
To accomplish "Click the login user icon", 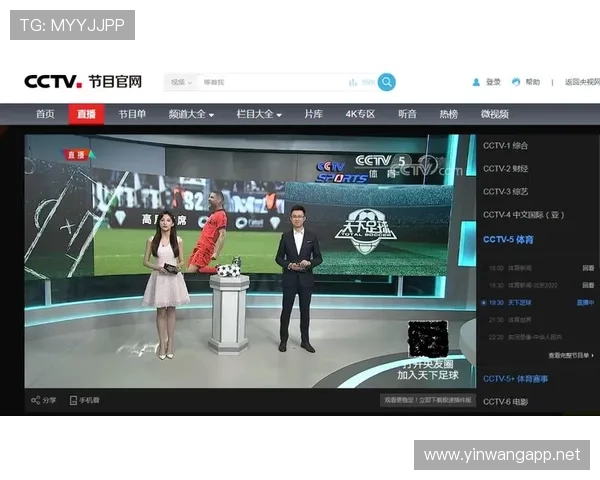I will coord(476,82).
